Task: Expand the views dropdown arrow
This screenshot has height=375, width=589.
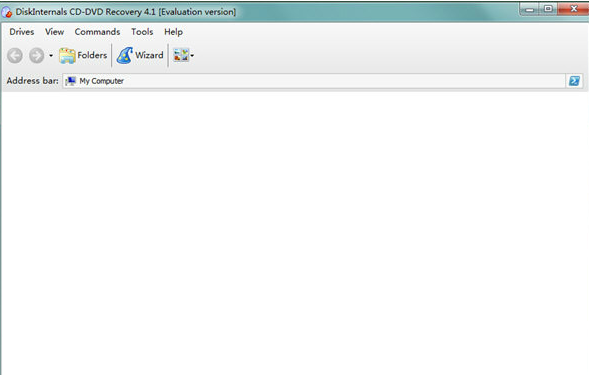Action: pyautogui.click(x=192, y=56)
